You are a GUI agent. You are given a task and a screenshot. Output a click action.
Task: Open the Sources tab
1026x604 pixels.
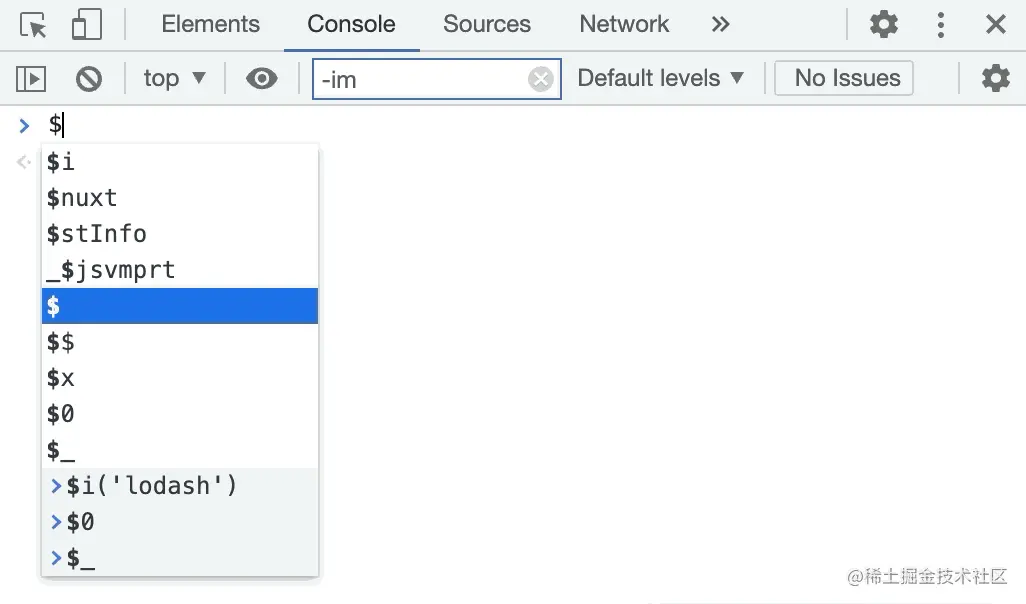(487, 24)
